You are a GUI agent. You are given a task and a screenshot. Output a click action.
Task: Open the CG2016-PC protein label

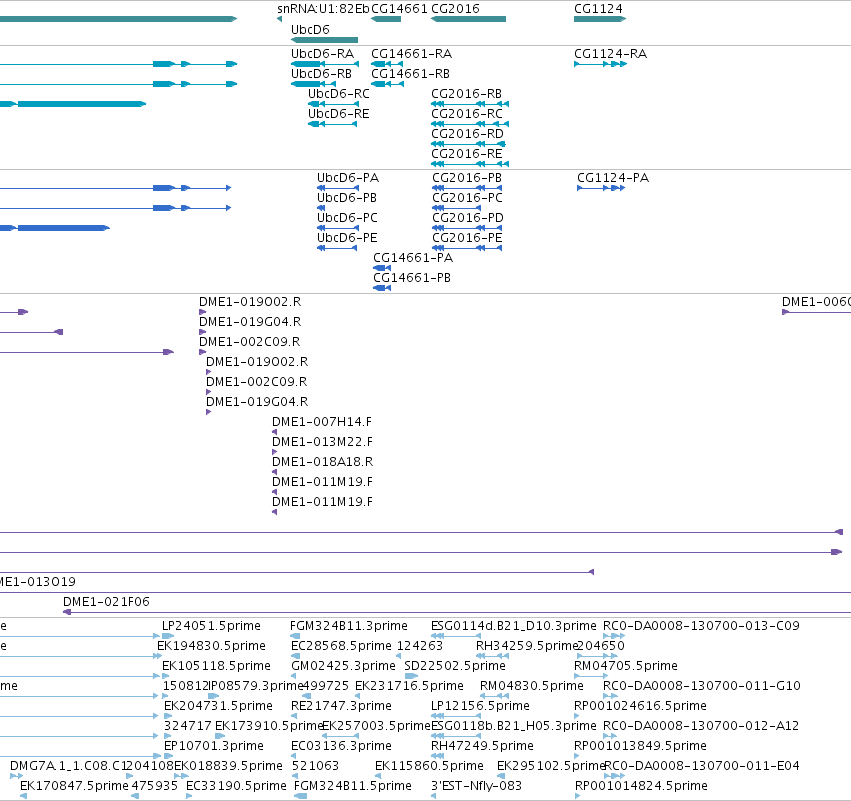[x=467, y=198]
